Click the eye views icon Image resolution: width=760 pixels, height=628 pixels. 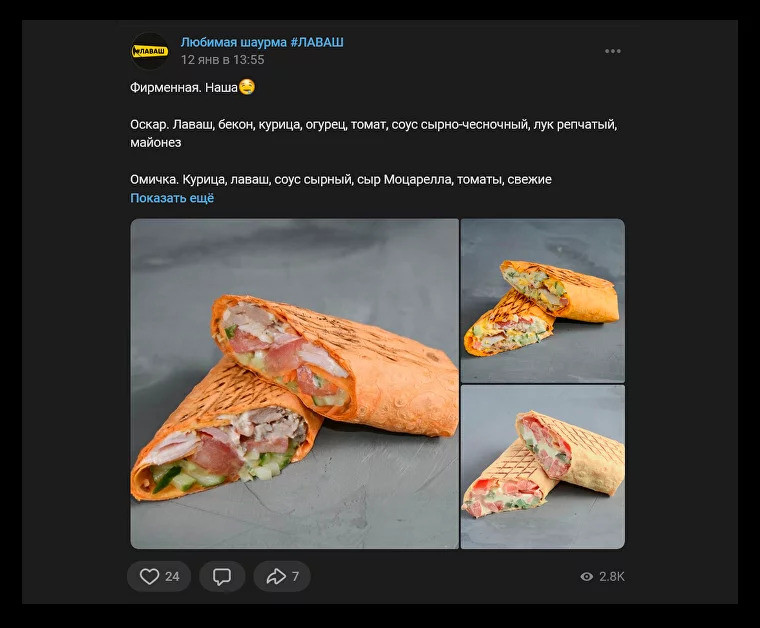pyautogui.click(x=586, y=577)
